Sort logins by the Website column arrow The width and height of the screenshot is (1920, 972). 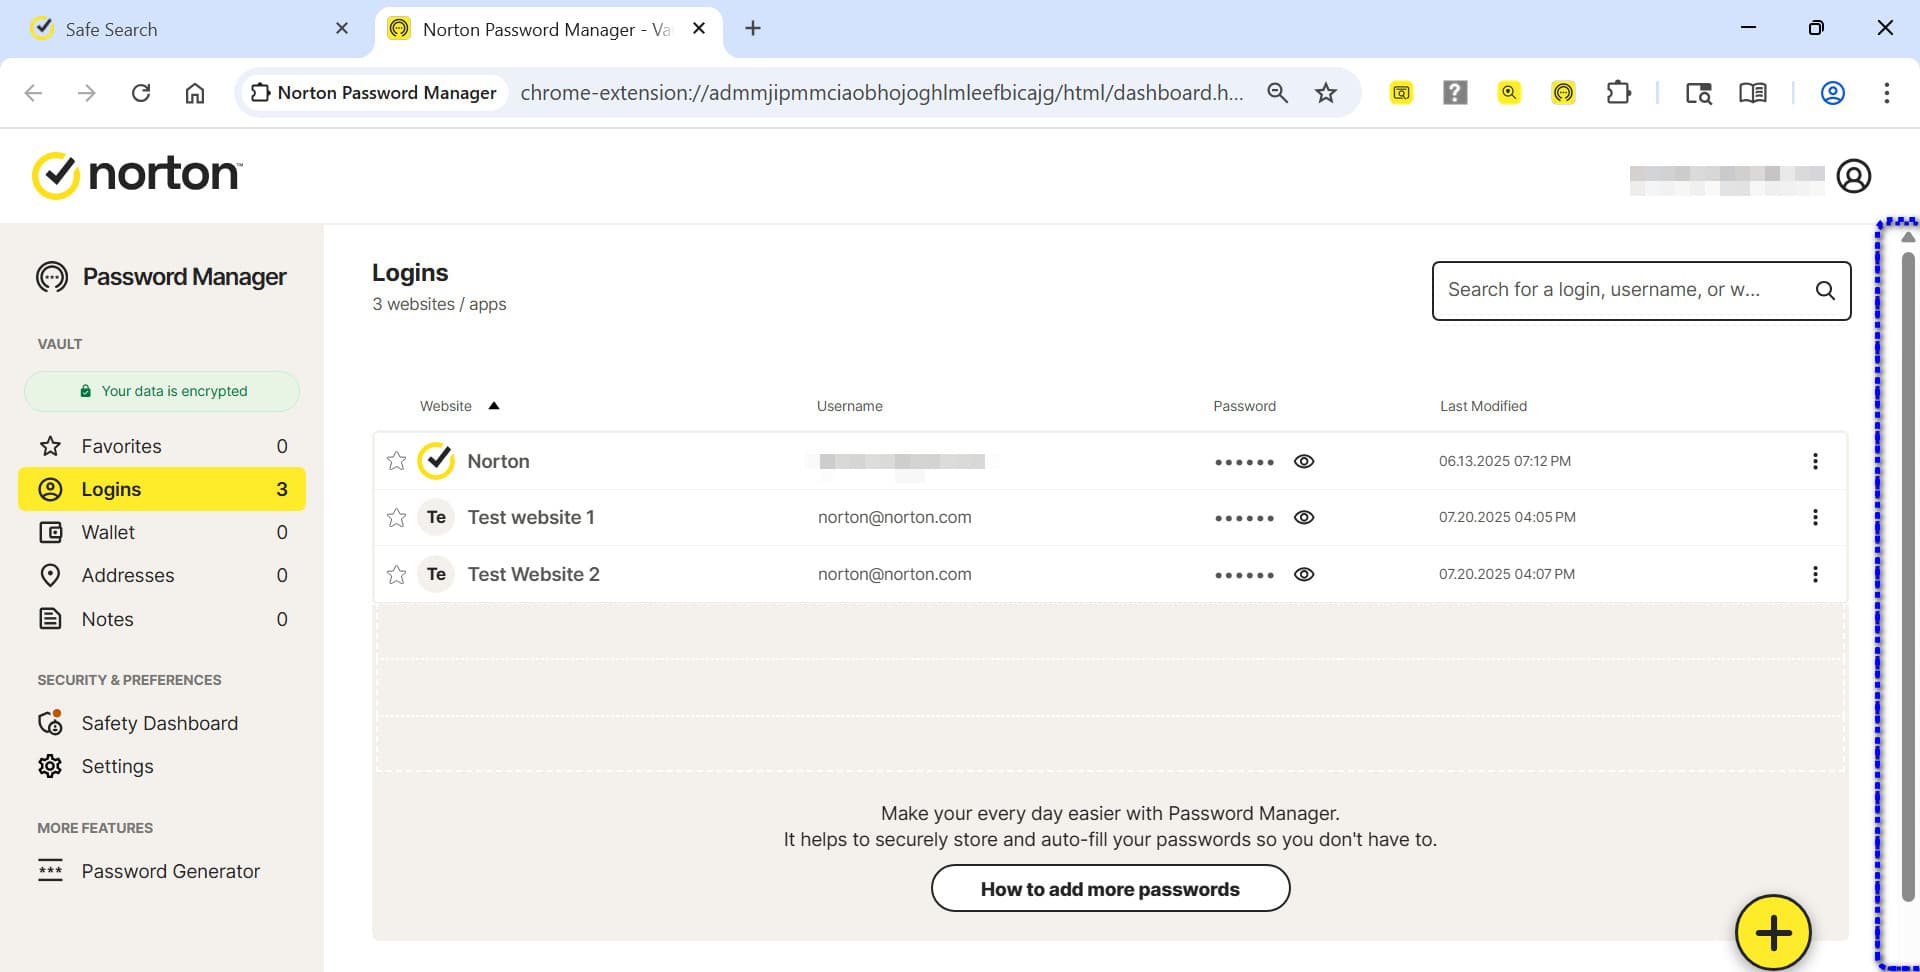493,406
